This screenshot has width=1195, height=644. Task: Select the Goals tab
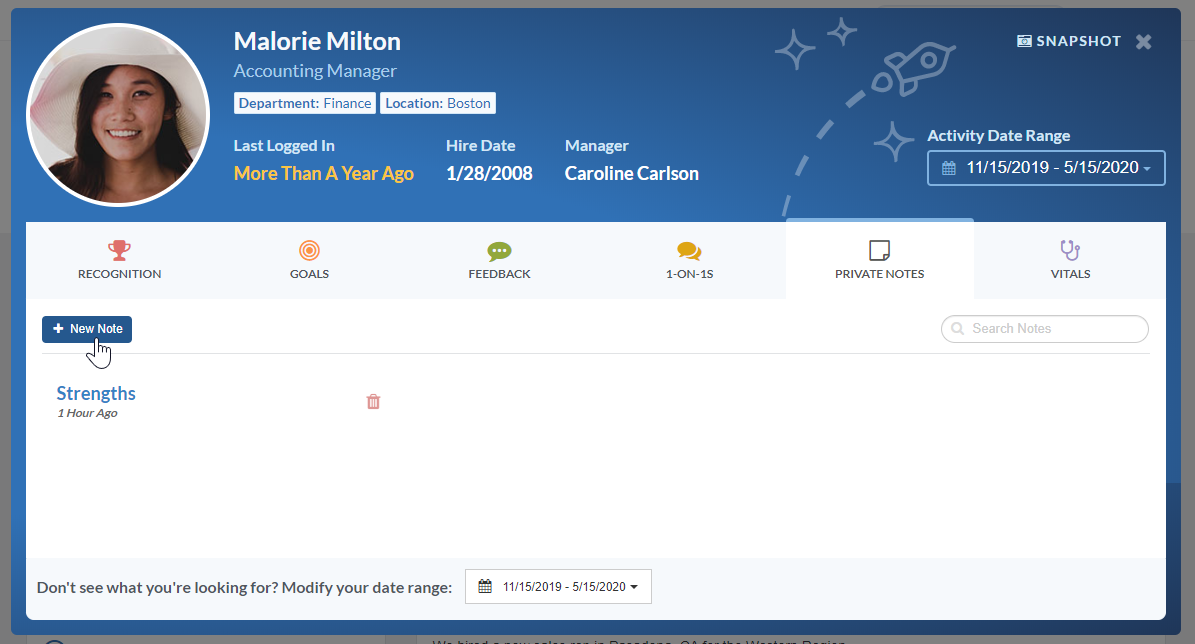309,260
